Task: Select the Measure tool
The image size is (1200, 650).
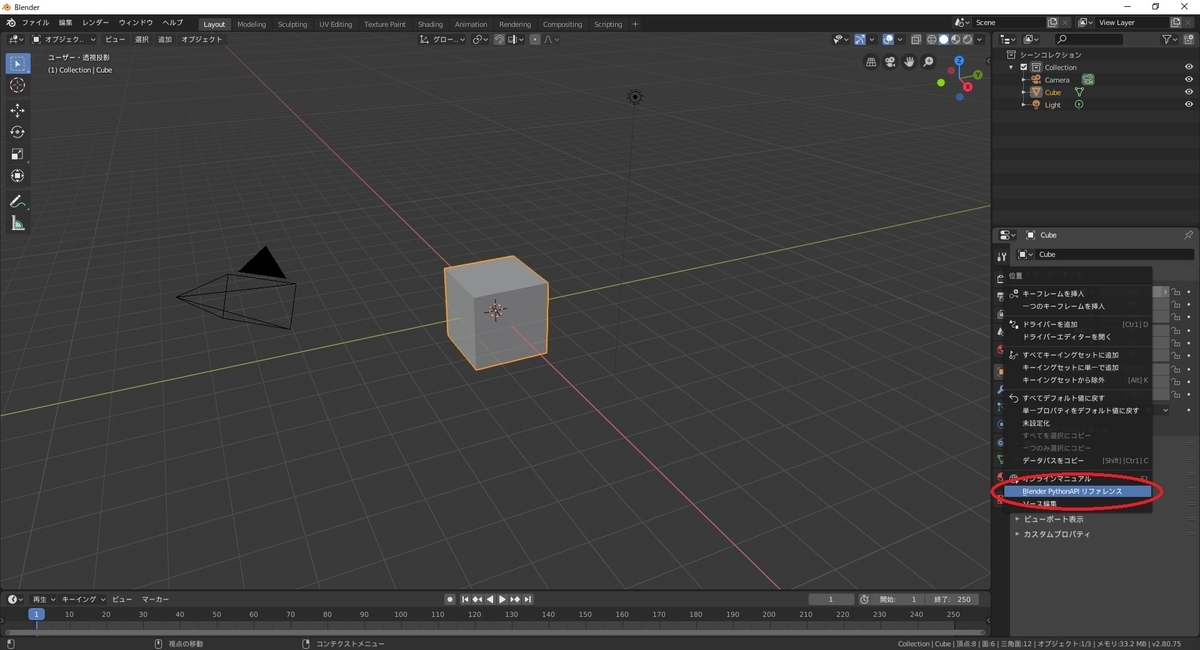Action: tap(17, 223)
